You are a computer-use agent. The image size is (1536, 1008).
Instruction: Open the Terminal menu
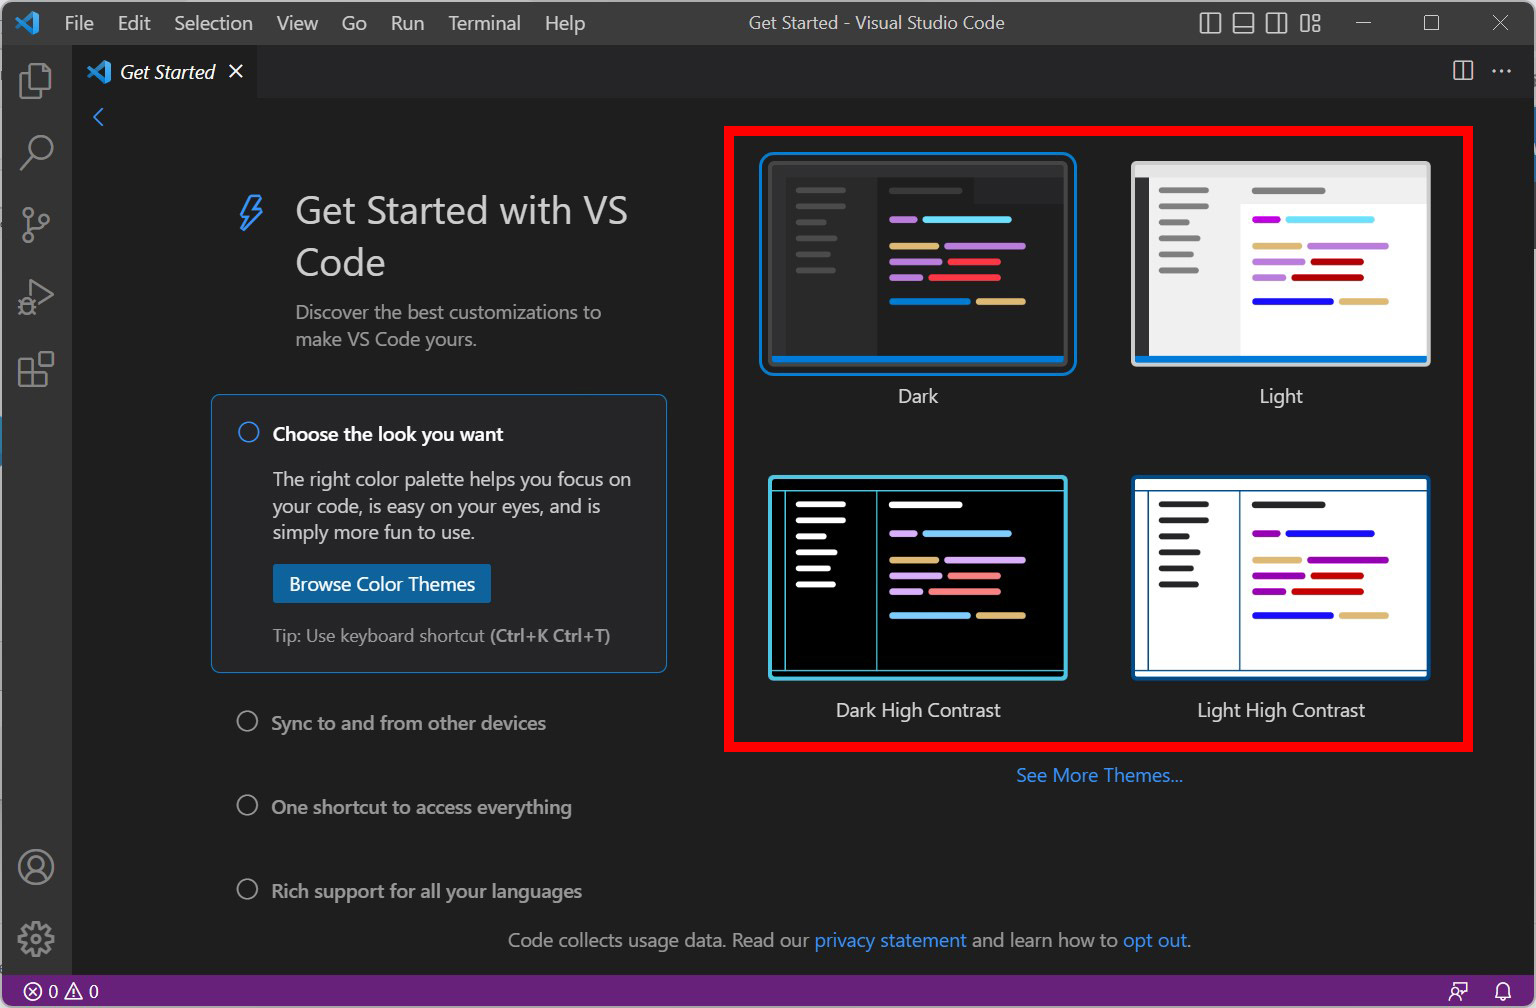[x=484, y=22]
